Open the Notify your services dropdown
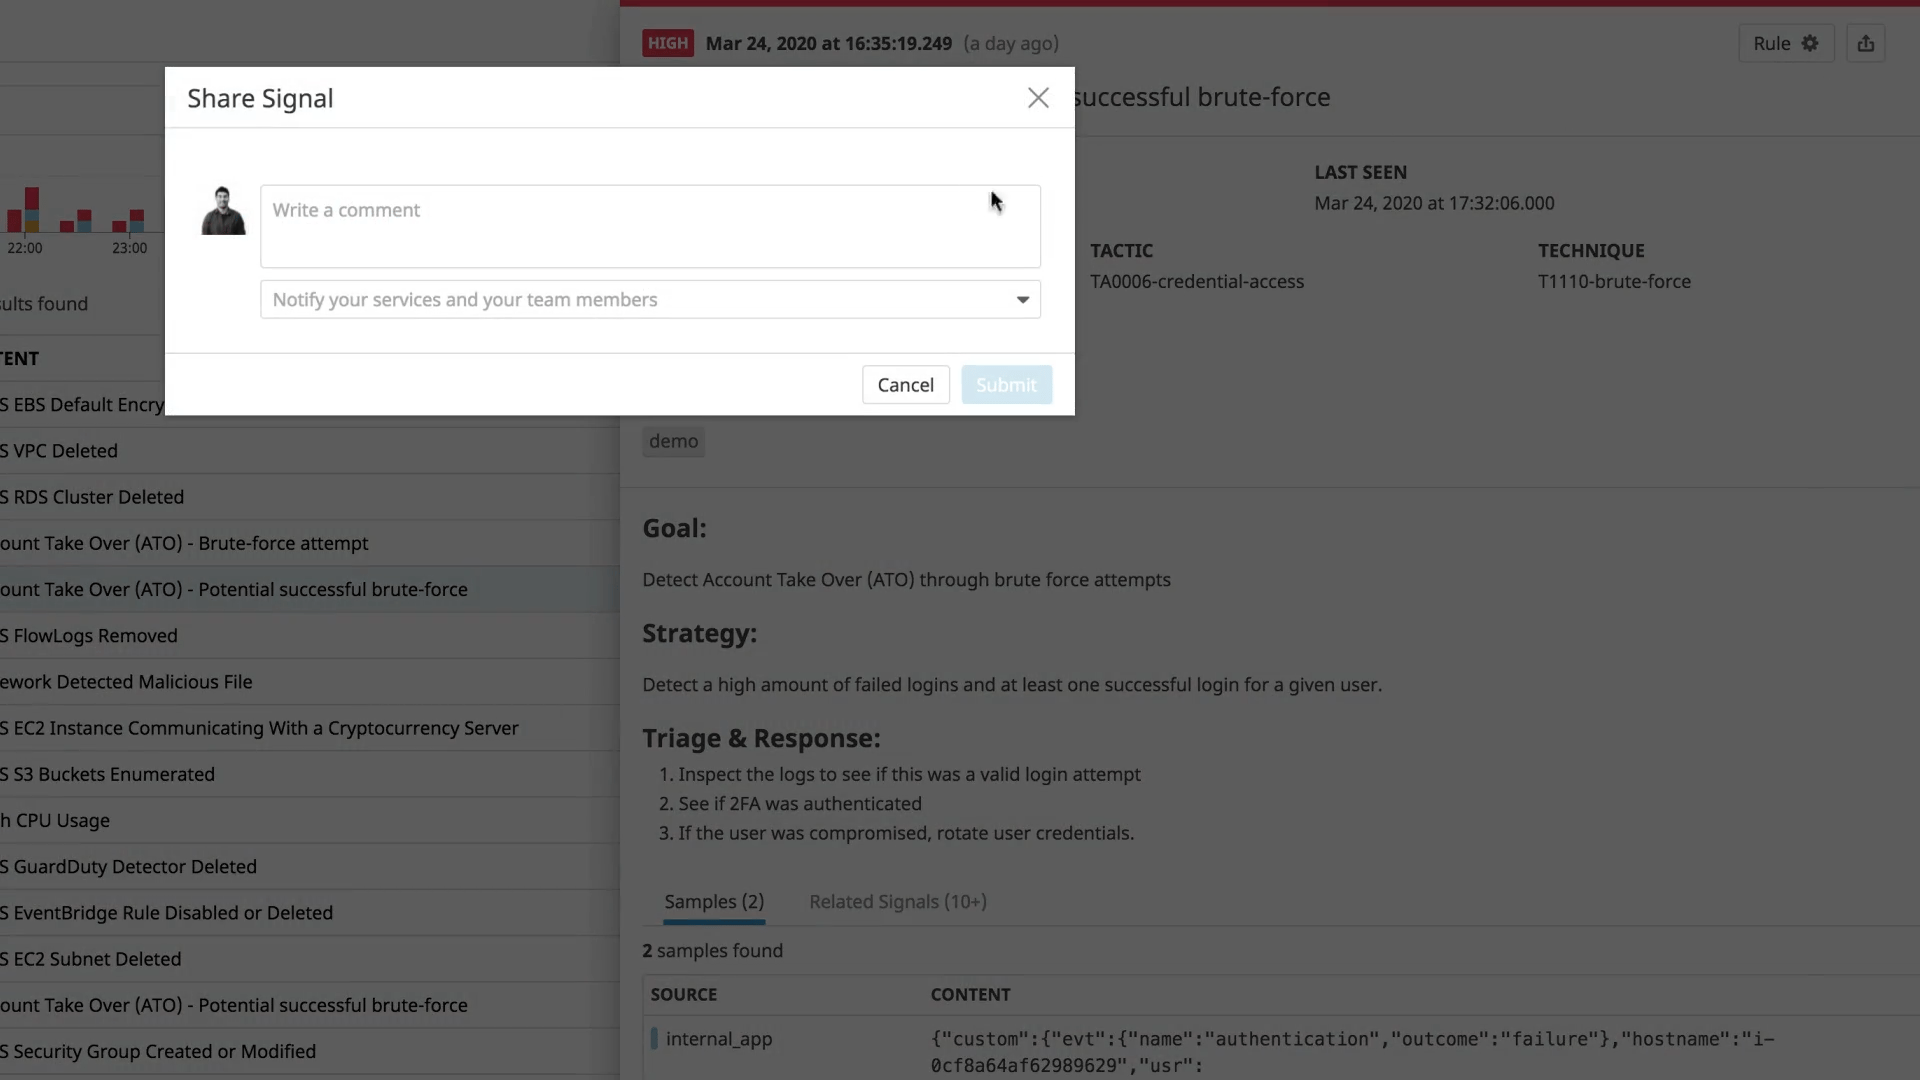The width and height of the screenshot is (1920, 1080). [x=650, y=300]
